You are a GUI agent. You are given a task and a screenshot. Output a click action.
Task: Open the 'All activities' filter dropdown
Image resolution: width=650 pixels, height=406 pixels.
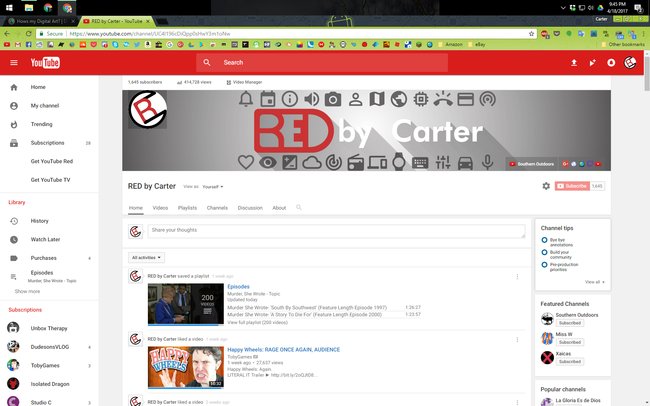146,258
